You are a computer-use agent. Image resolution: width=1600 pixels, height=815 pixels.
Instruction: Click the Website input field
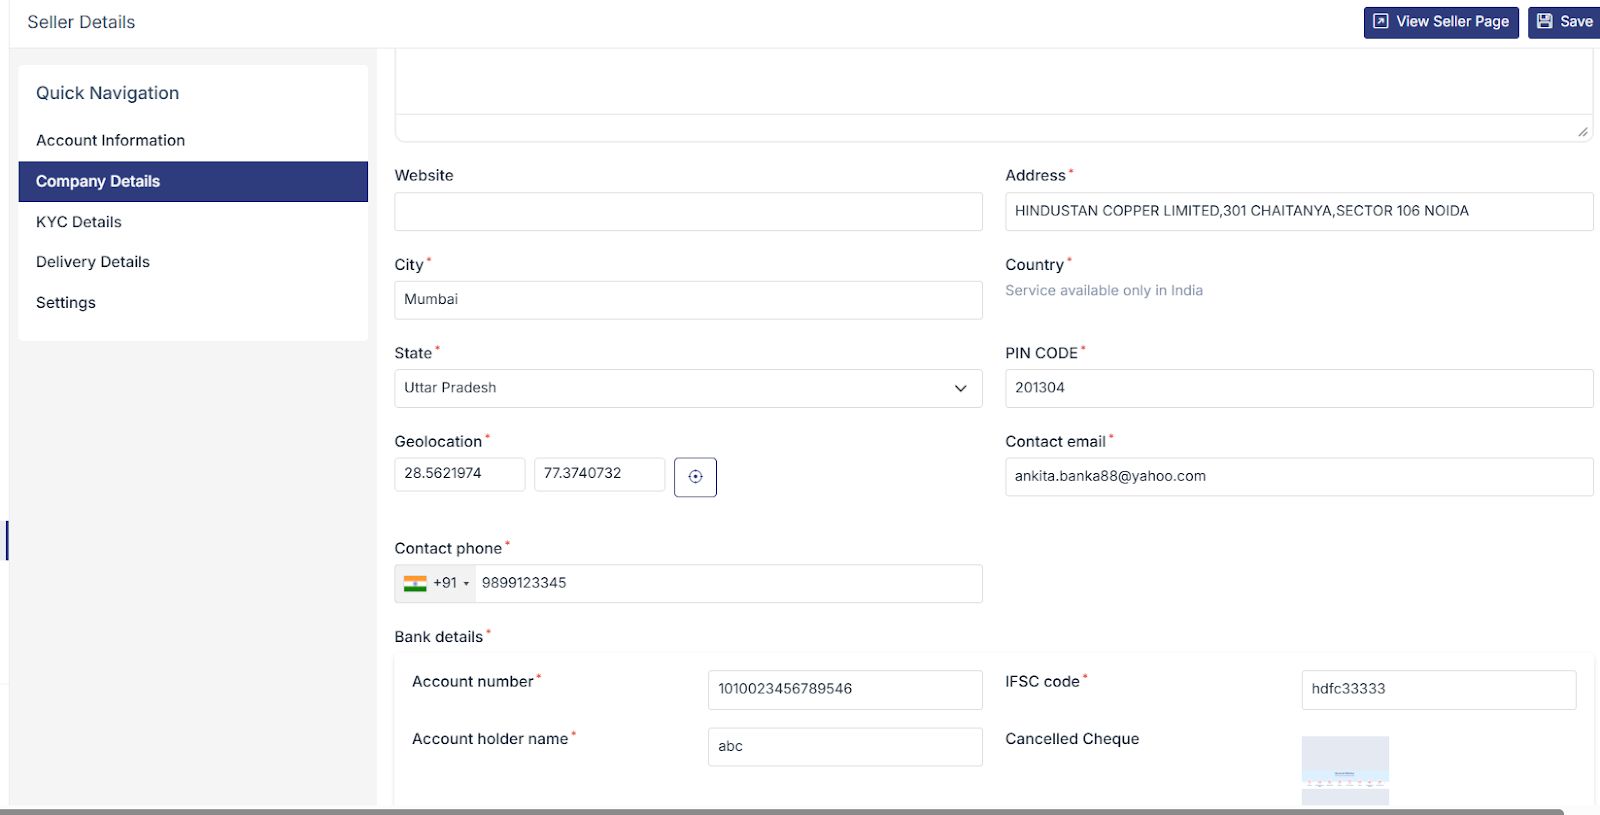coord(688,212)
